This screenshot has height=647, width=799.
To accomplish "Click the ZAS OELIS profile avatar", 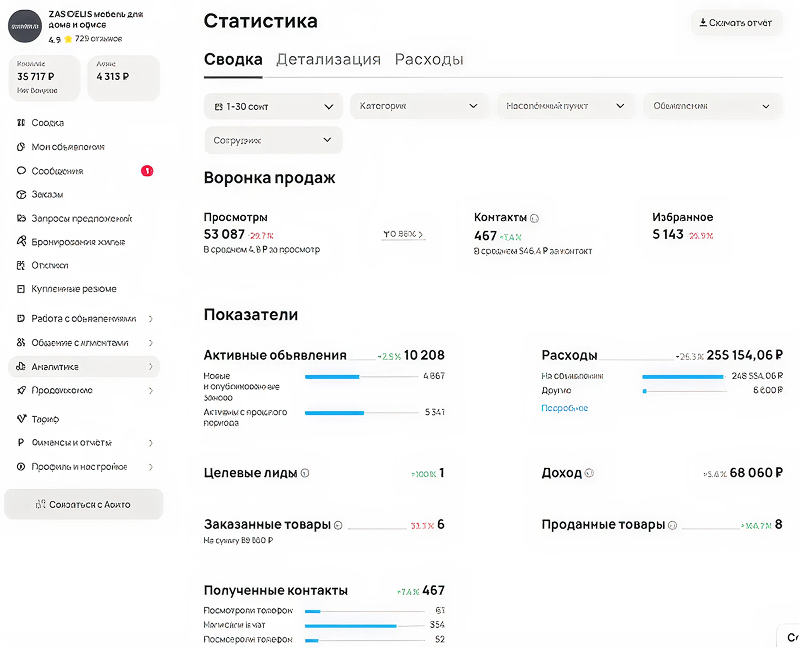I will click(23, 26).
